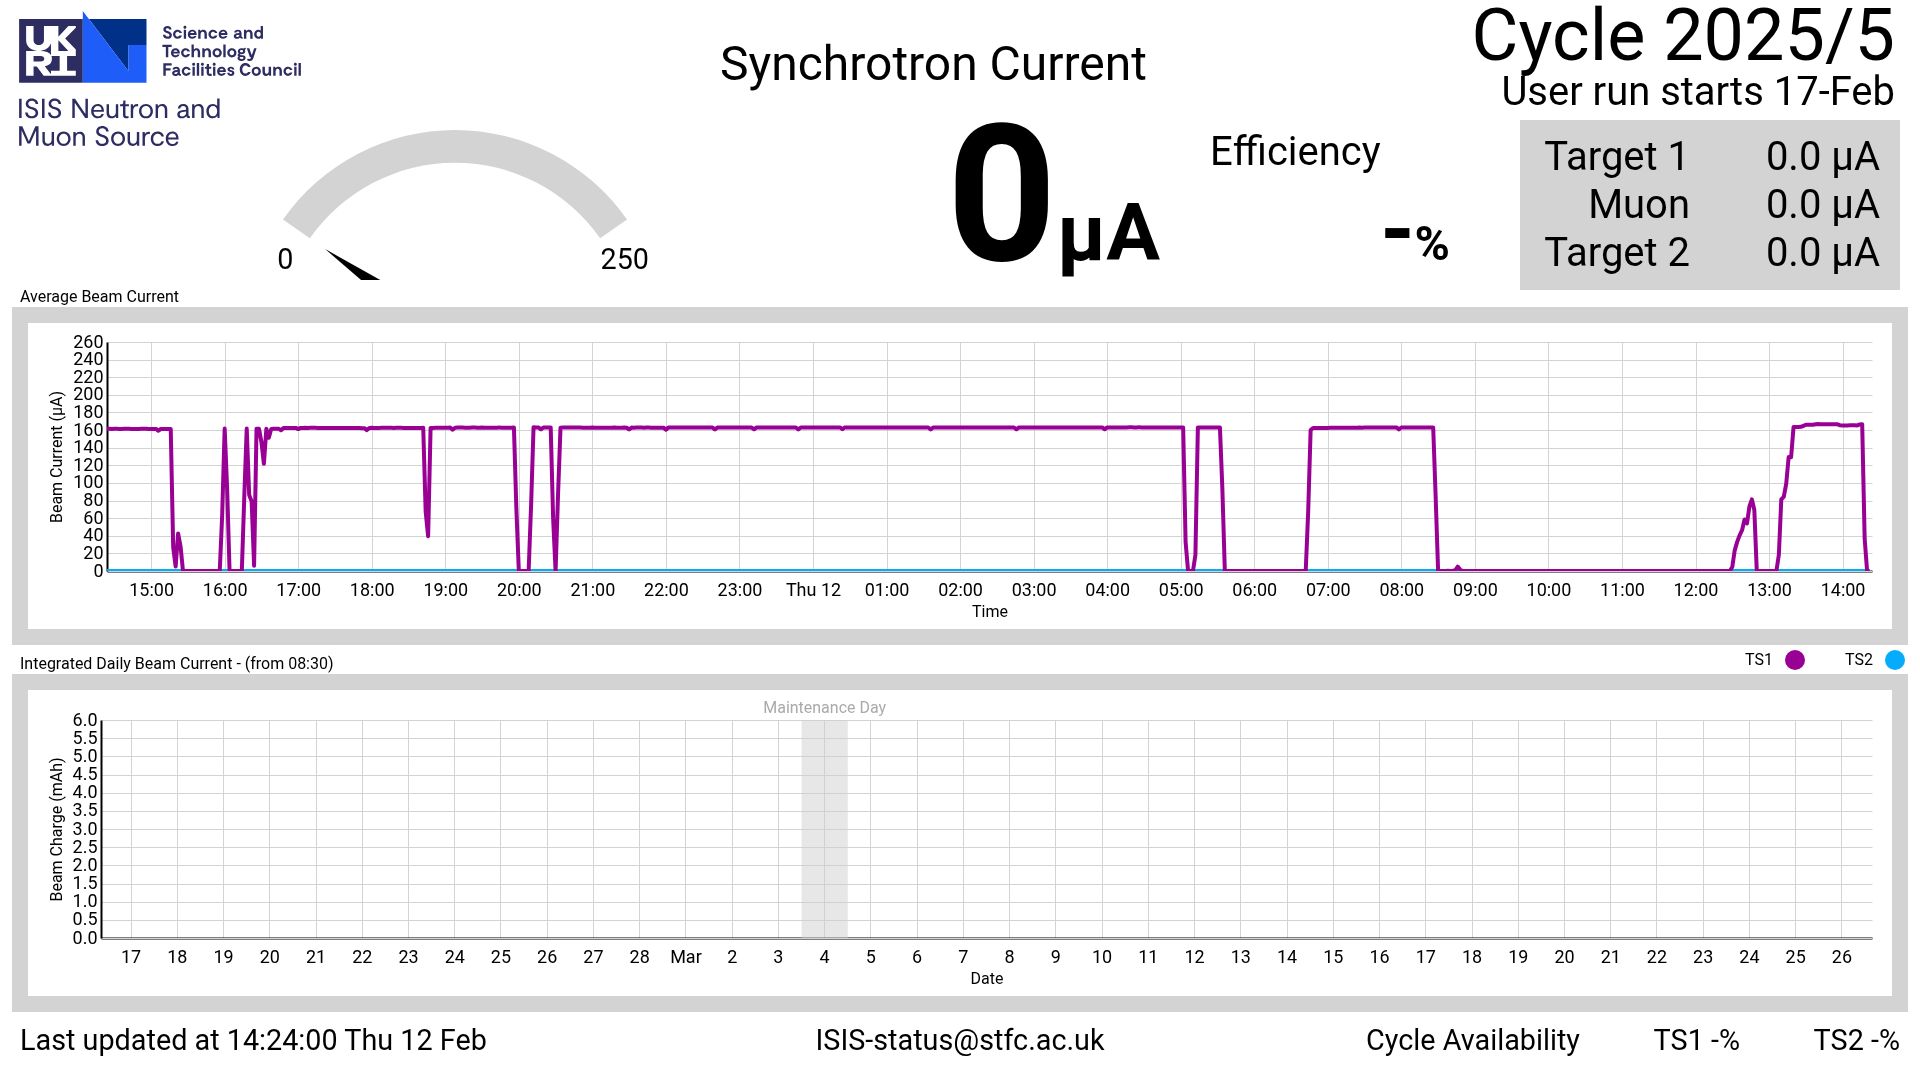Click the Target 1 current reading
The image size is (1920, 1080).
pyautogui.click(x=1822, y=157)
